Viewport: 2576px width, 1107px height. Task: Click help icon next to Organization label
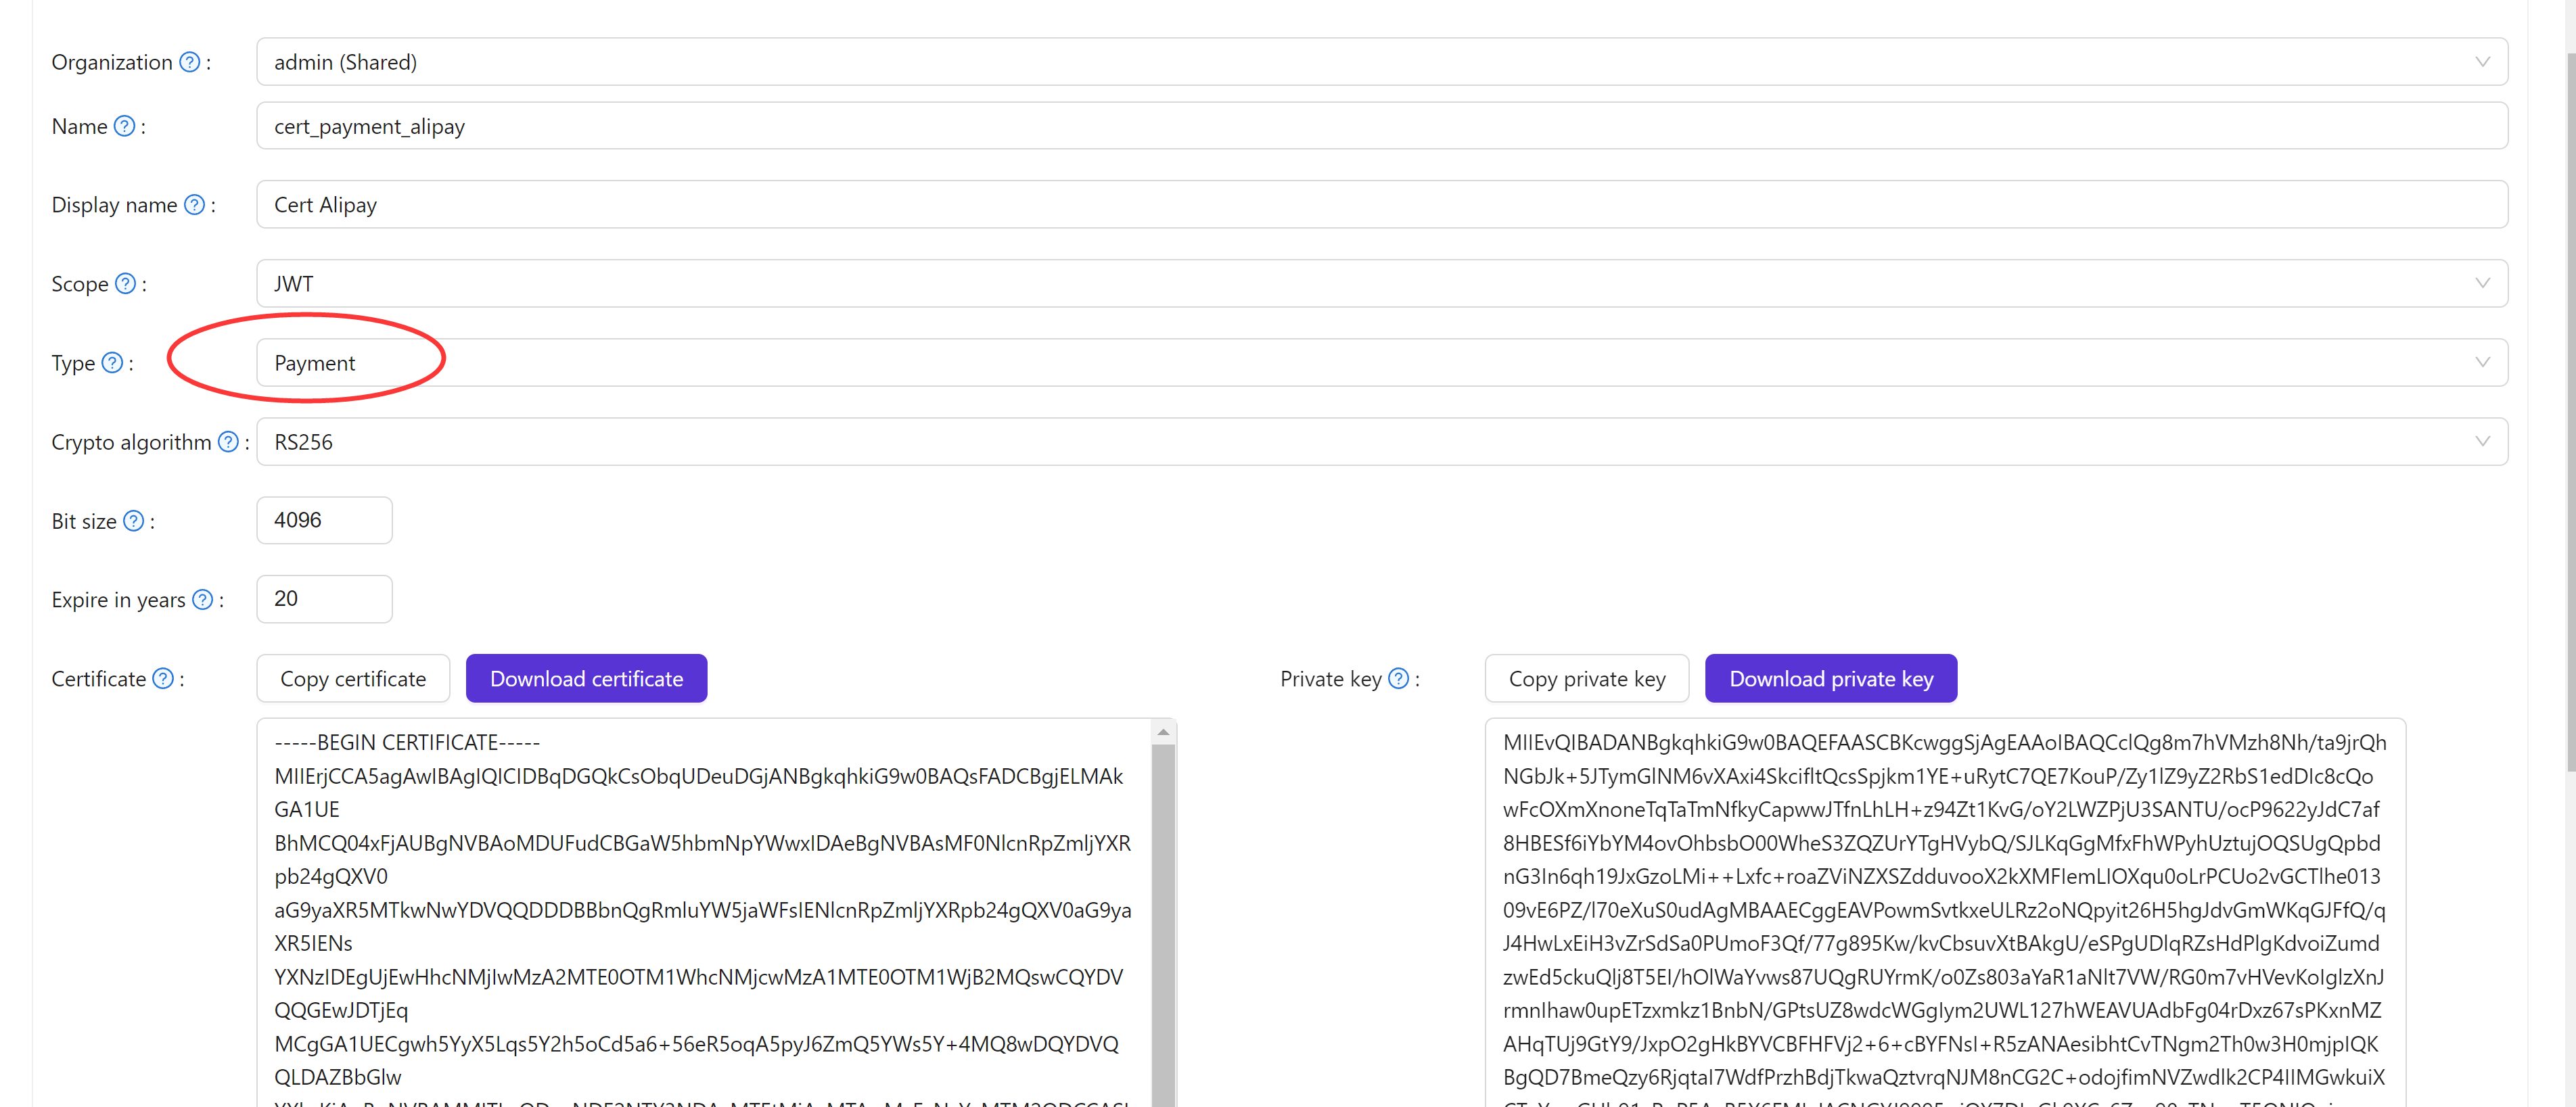coord(189,62)
